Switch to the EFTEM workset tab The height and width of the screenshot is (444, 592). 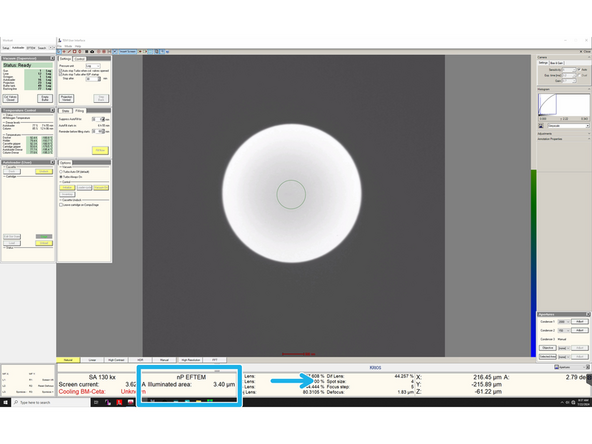click(31, 48)
